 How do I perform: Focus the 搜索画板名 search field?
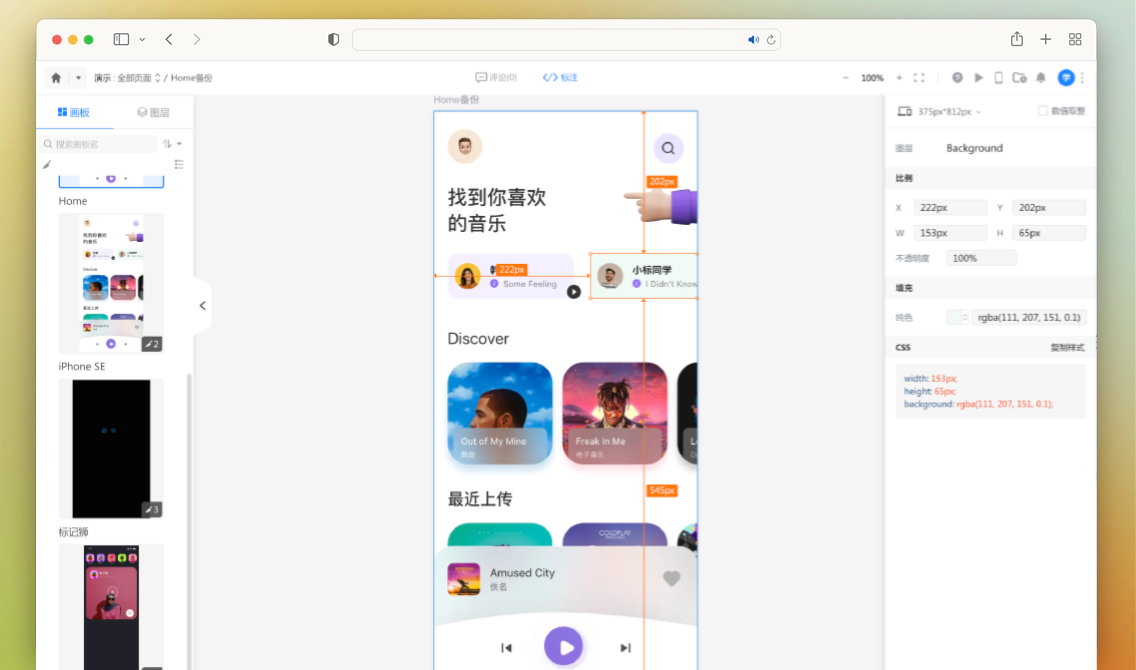coord(99,144)
